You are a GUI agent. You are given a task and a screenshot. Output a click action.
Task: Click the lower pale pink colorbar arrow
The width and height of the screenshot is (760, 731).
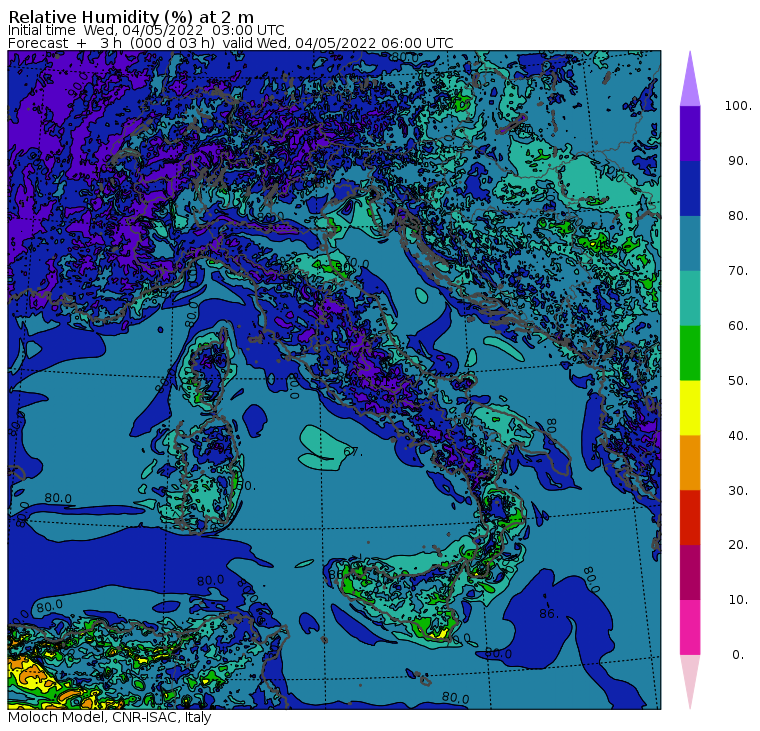690,679
